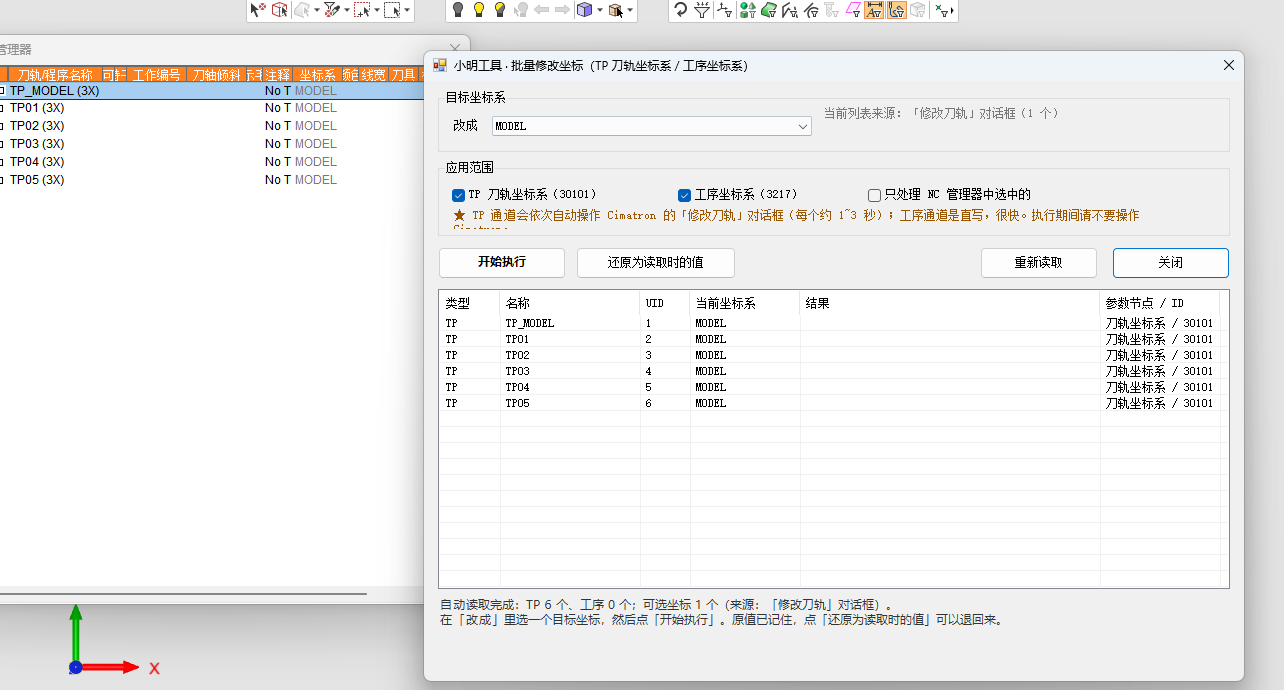Click the plain funnel filter icon
The image size is (1284, 690).
pyautogui.click(x=702, y=10)
